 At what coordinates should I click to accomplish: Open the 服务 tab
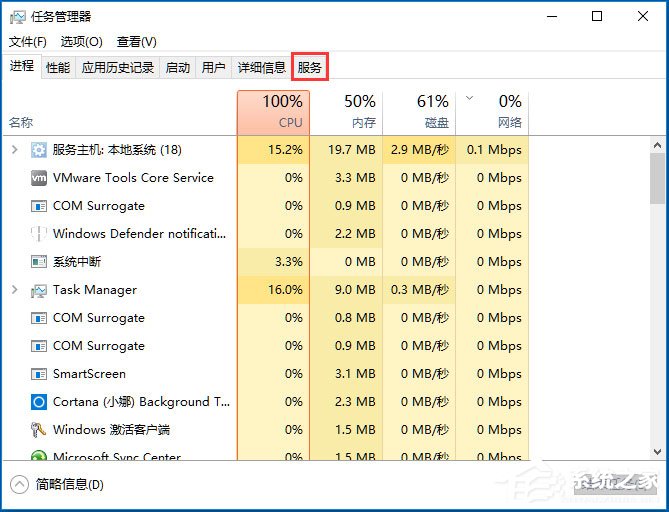310,68
